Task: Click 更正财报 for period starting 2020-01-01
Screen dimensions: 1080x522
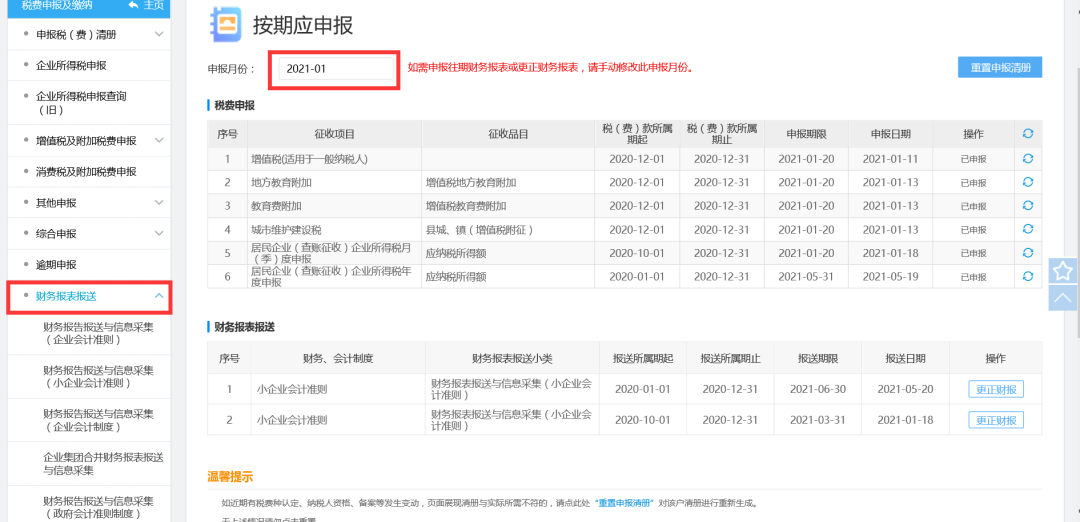Action: [996, 389]
